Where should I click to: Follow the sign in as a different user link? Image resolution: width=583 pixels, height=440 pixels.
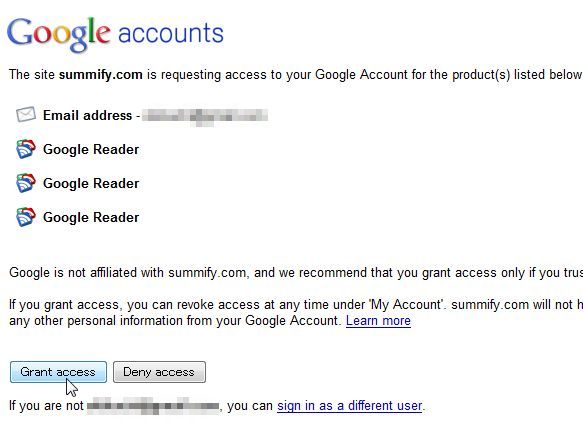pos(350,405)
